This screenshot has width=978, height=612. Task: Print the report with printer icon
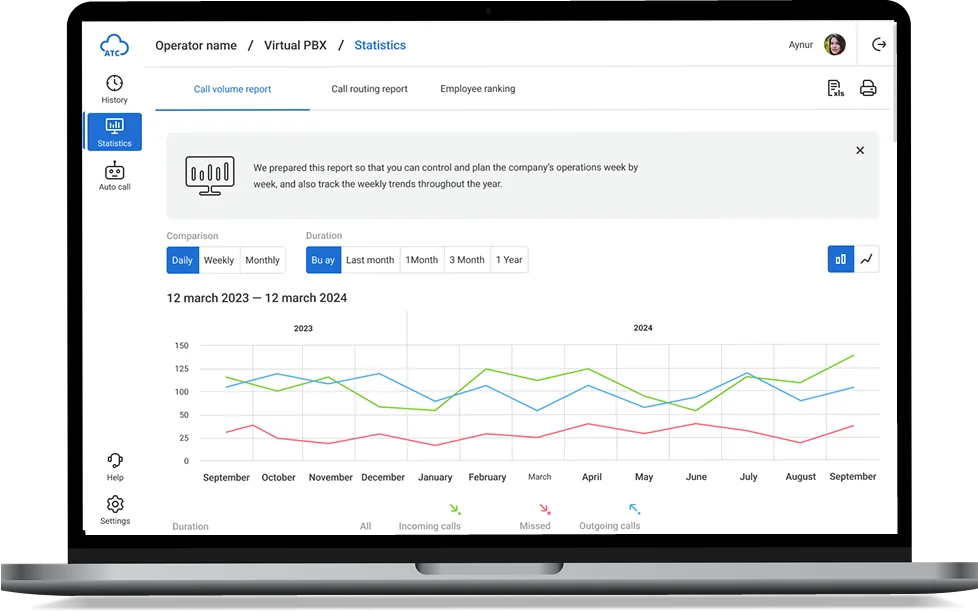point(868,88)
